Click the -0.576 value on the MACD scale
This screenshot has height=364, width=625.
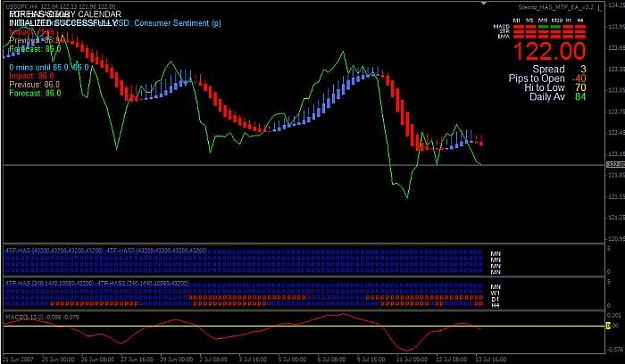click(615, 350)
